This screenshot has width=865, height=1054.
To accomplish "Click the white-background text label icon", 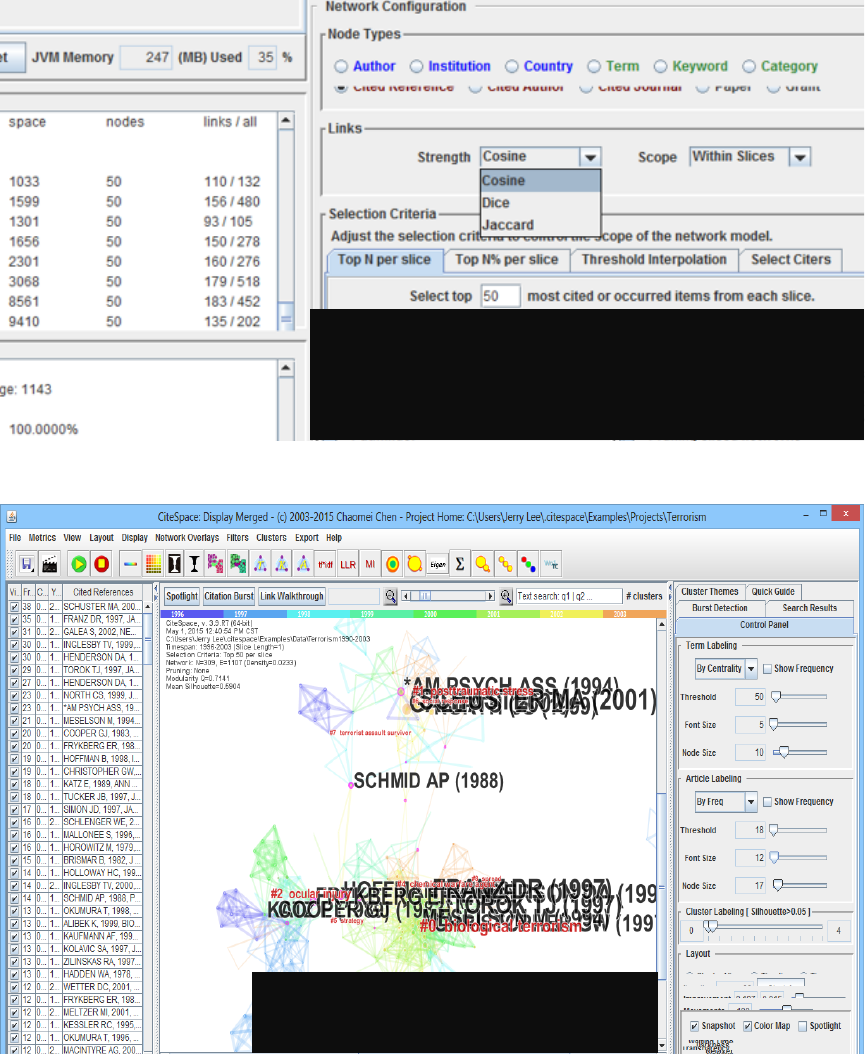I will (x=194, y=564).
